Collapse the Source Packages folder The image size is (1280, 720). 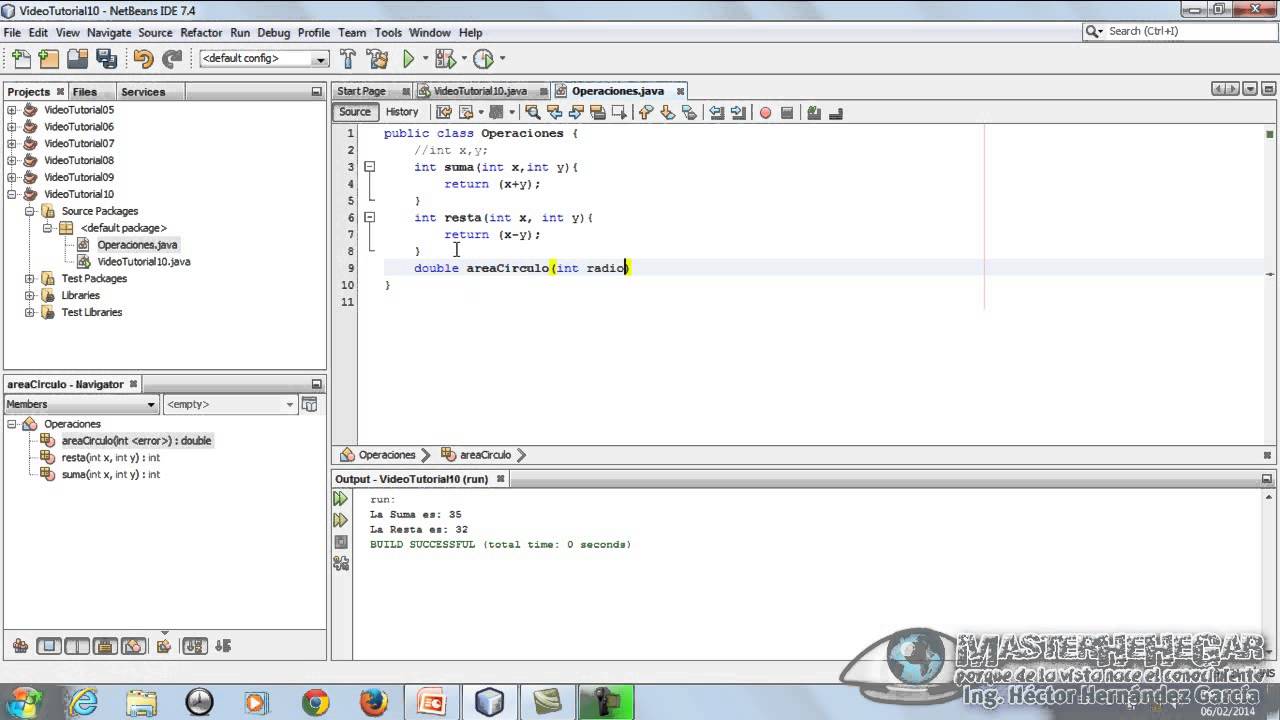tap(30, 211)
